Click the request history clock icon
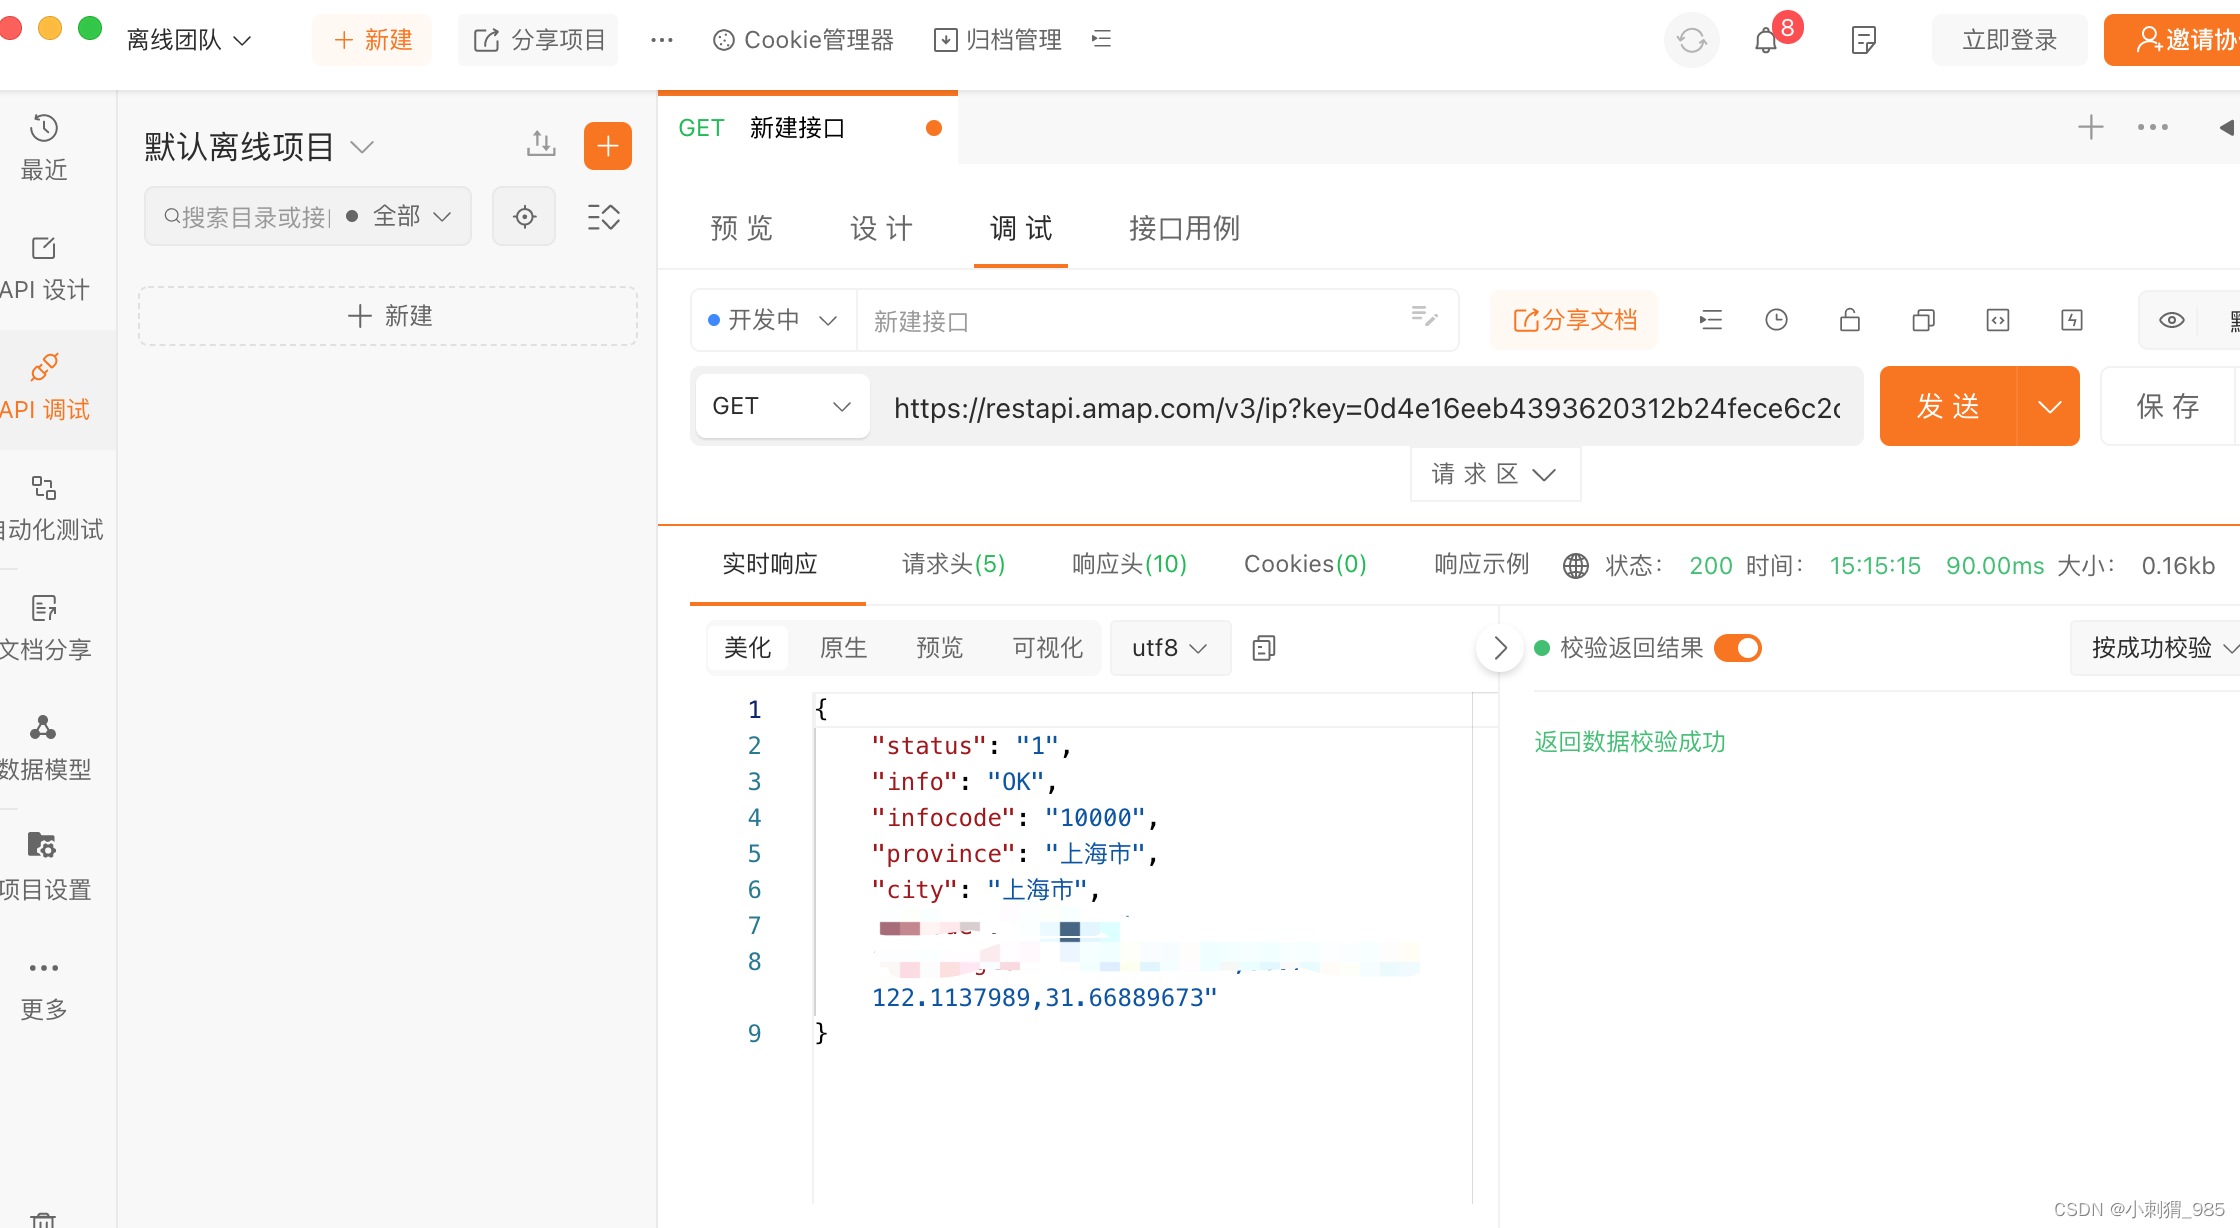 [x=1776, y=320]
